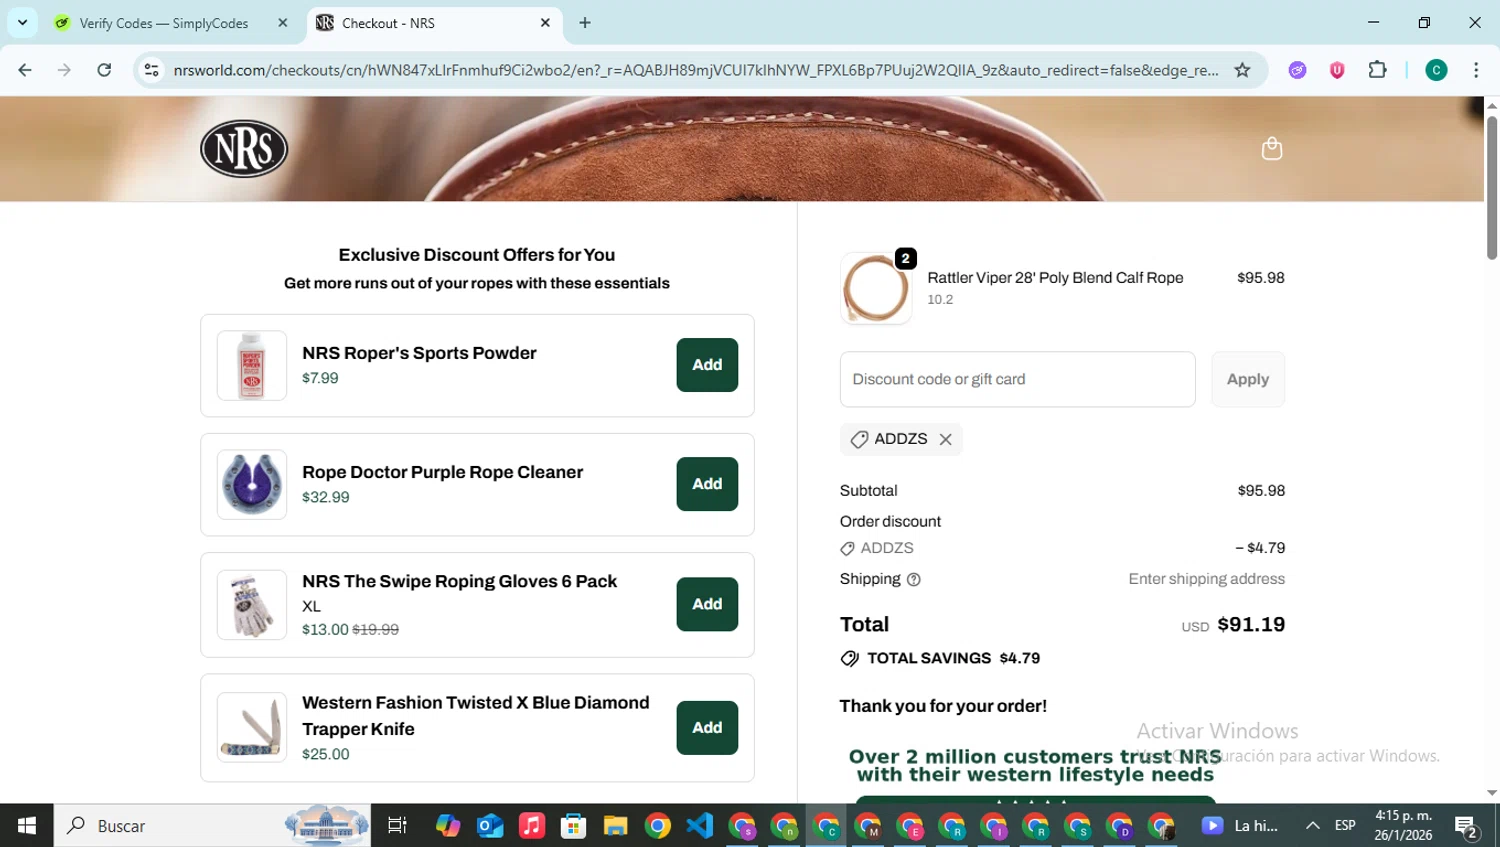The image size is (1500, 847).
Task: Focus the Discount code or gift card field
Action: [1017, 379]
